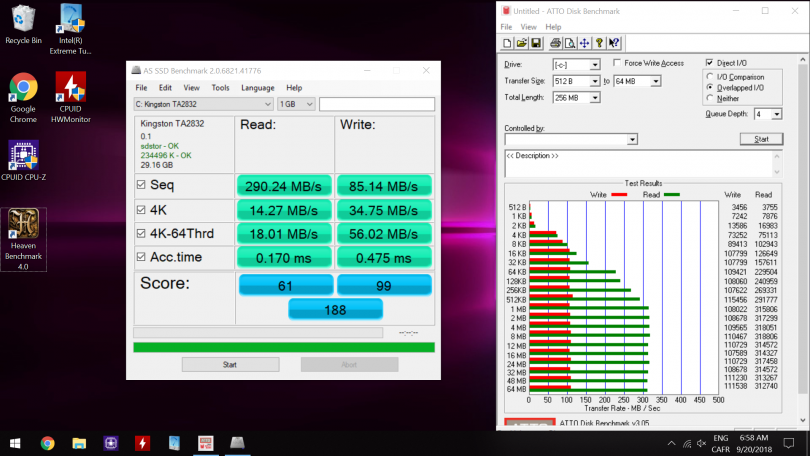
Task: Click the Open folder icon in ATTO toolbar
Action: coord(522,43)
